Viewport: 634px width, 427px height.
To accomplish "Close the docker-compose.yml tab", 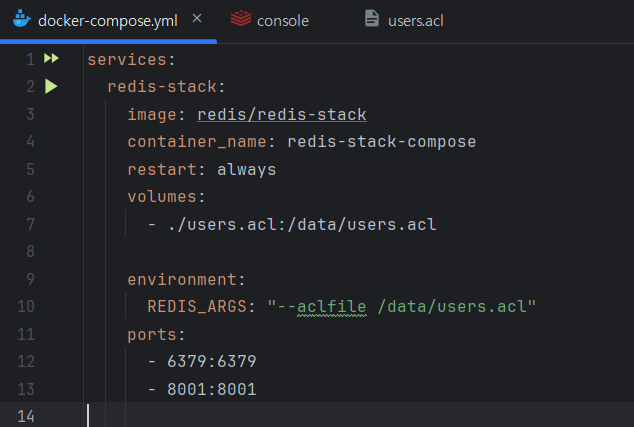I will [x=197, y=18].
